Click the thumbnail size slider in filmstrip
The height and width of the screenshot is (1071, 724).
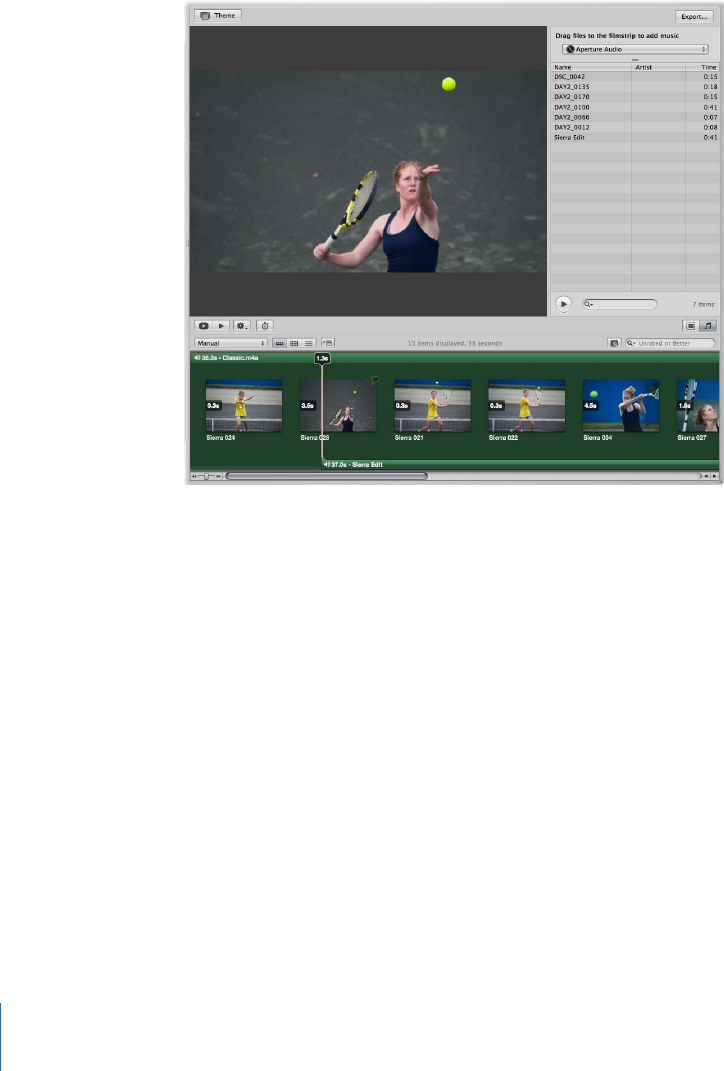[x=206, y=476]
